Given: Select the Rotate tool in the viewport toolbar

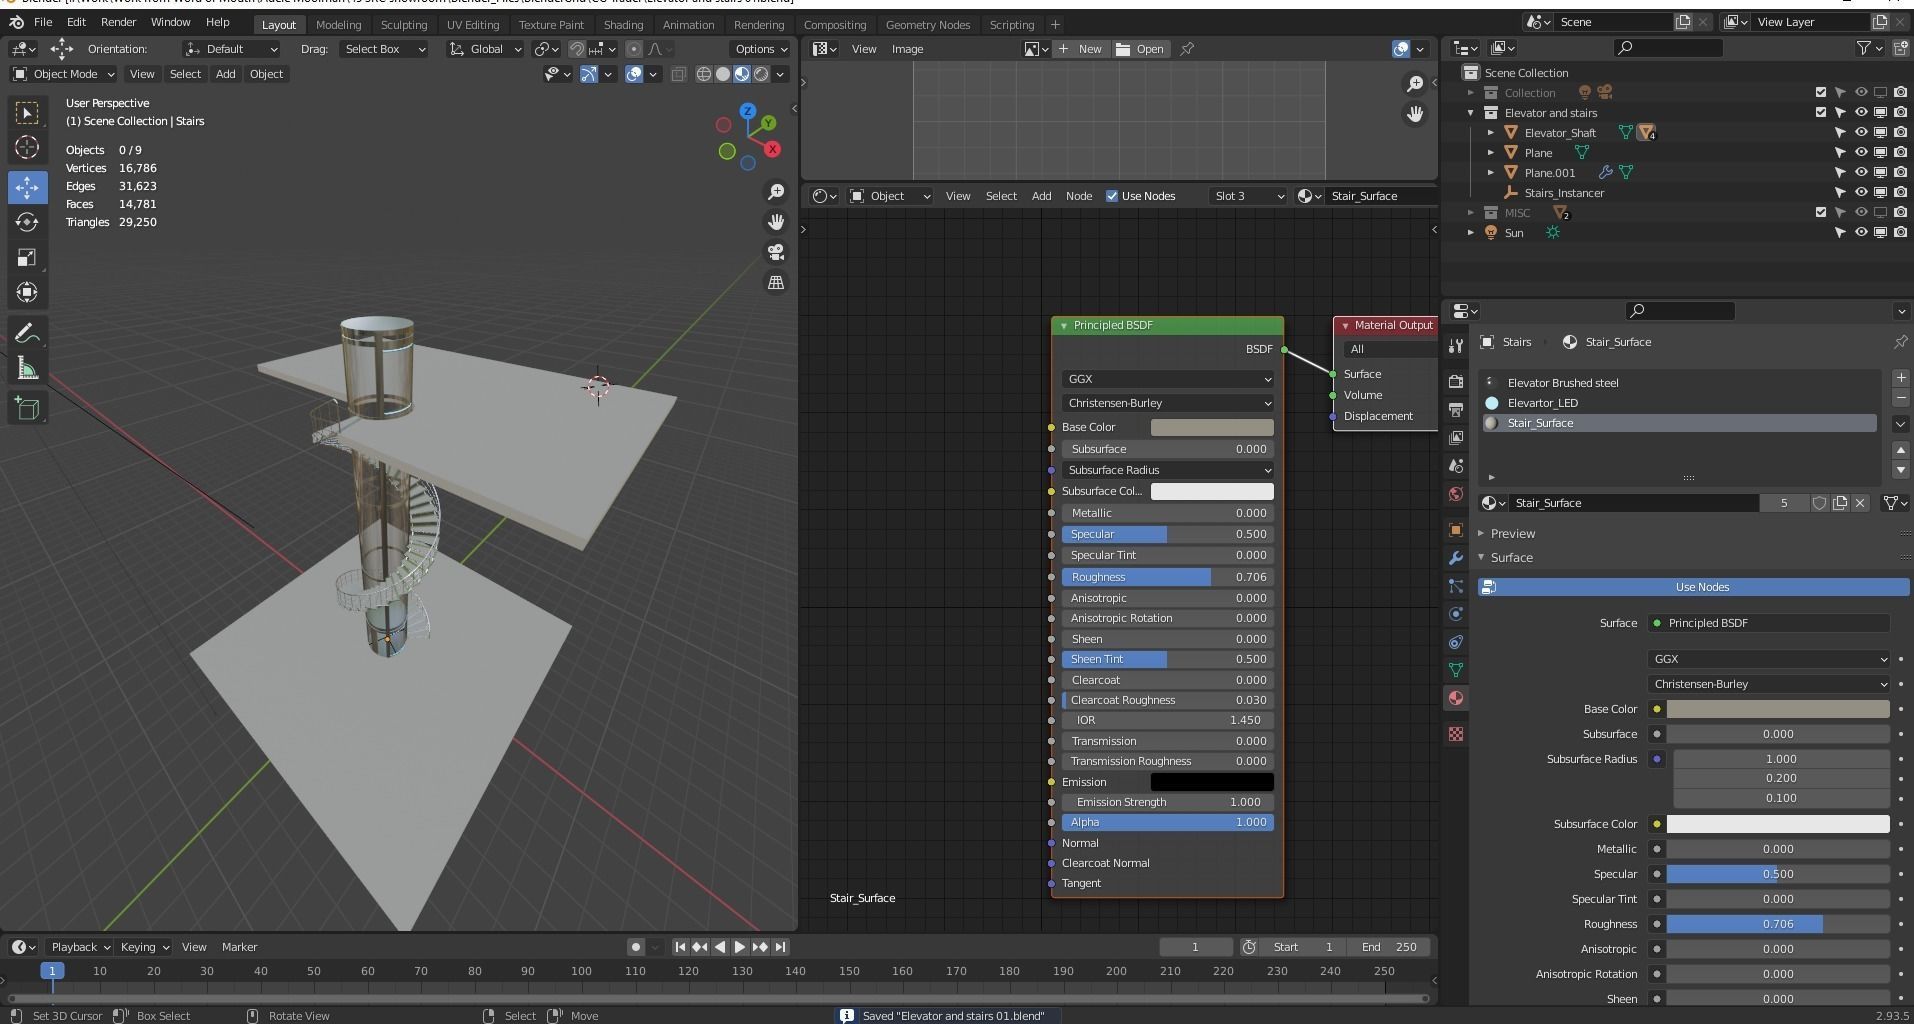Looking at the screenshot, I should (x=27, y=222).
